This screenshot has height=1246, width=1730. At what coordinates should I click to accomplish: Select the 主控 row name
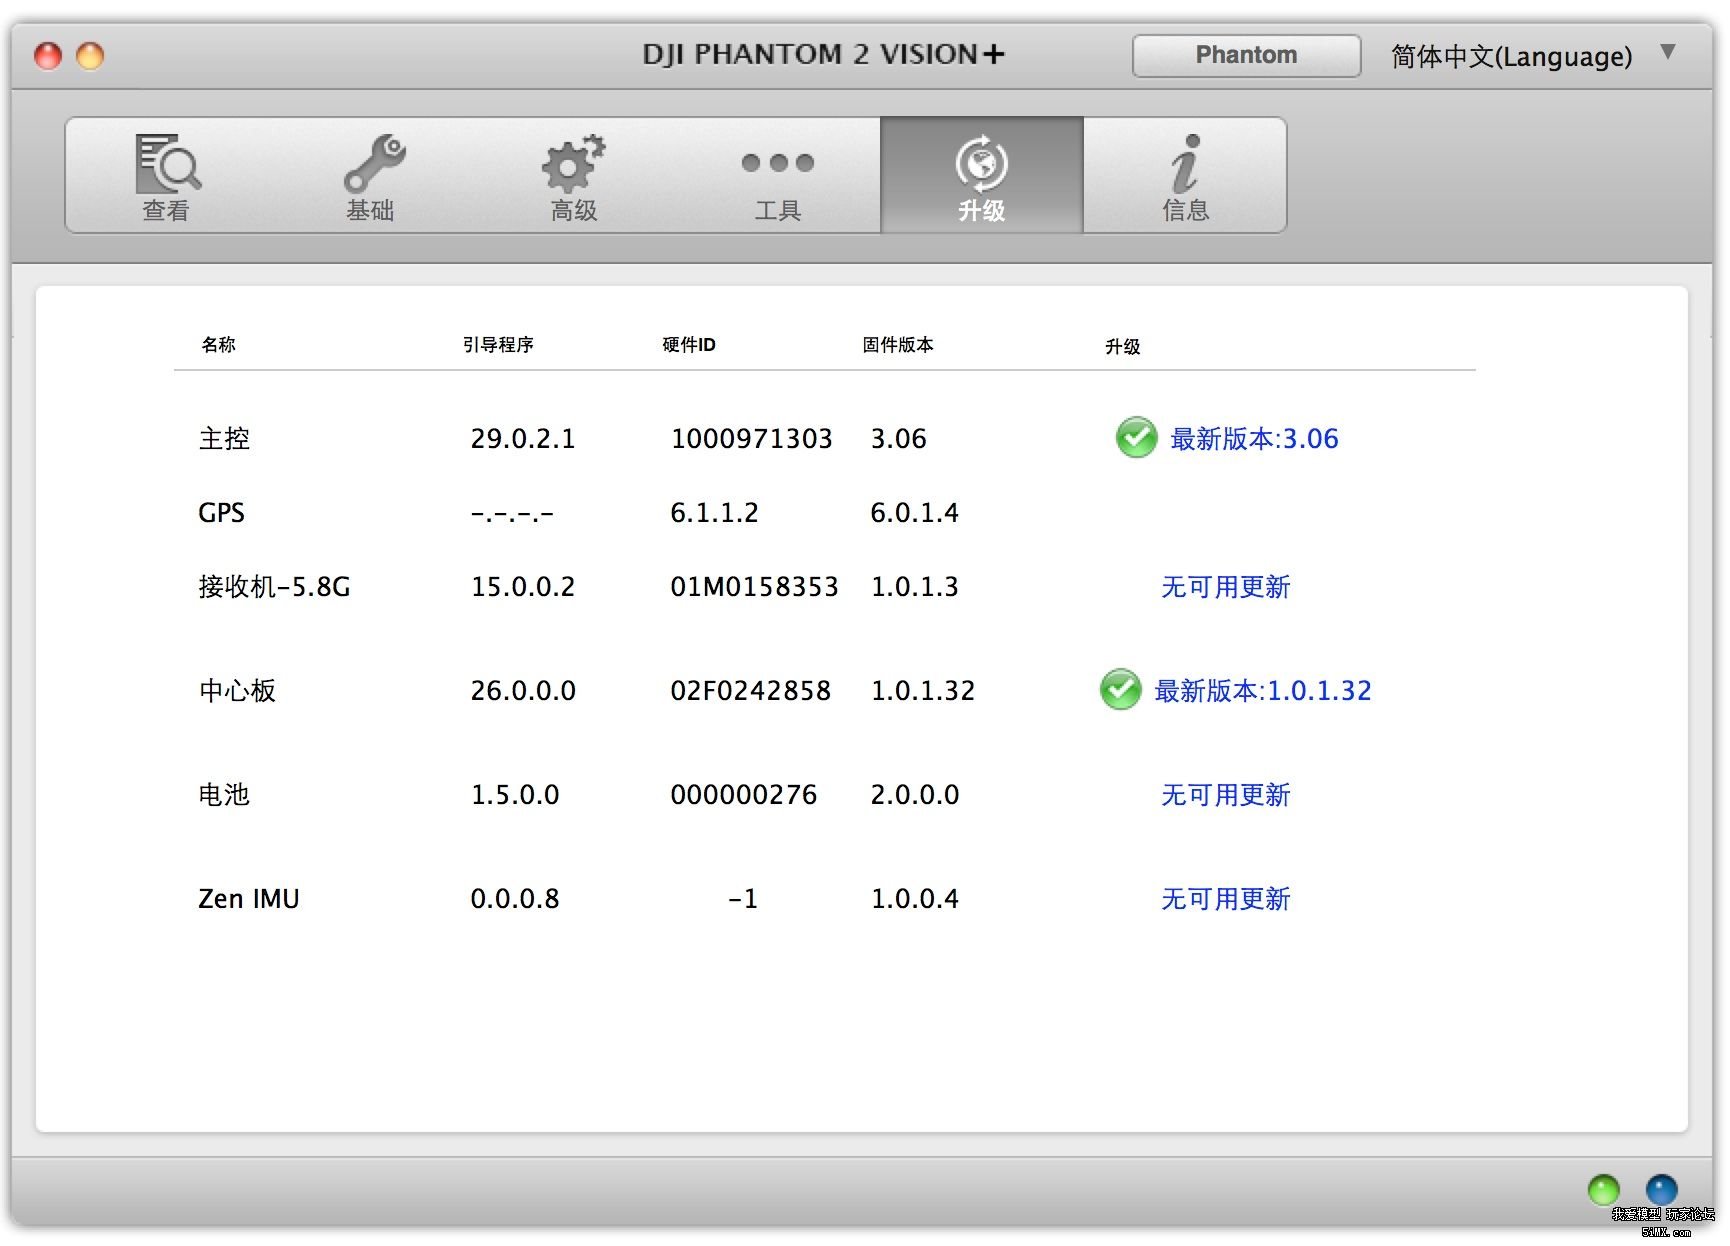pos(224,438)
